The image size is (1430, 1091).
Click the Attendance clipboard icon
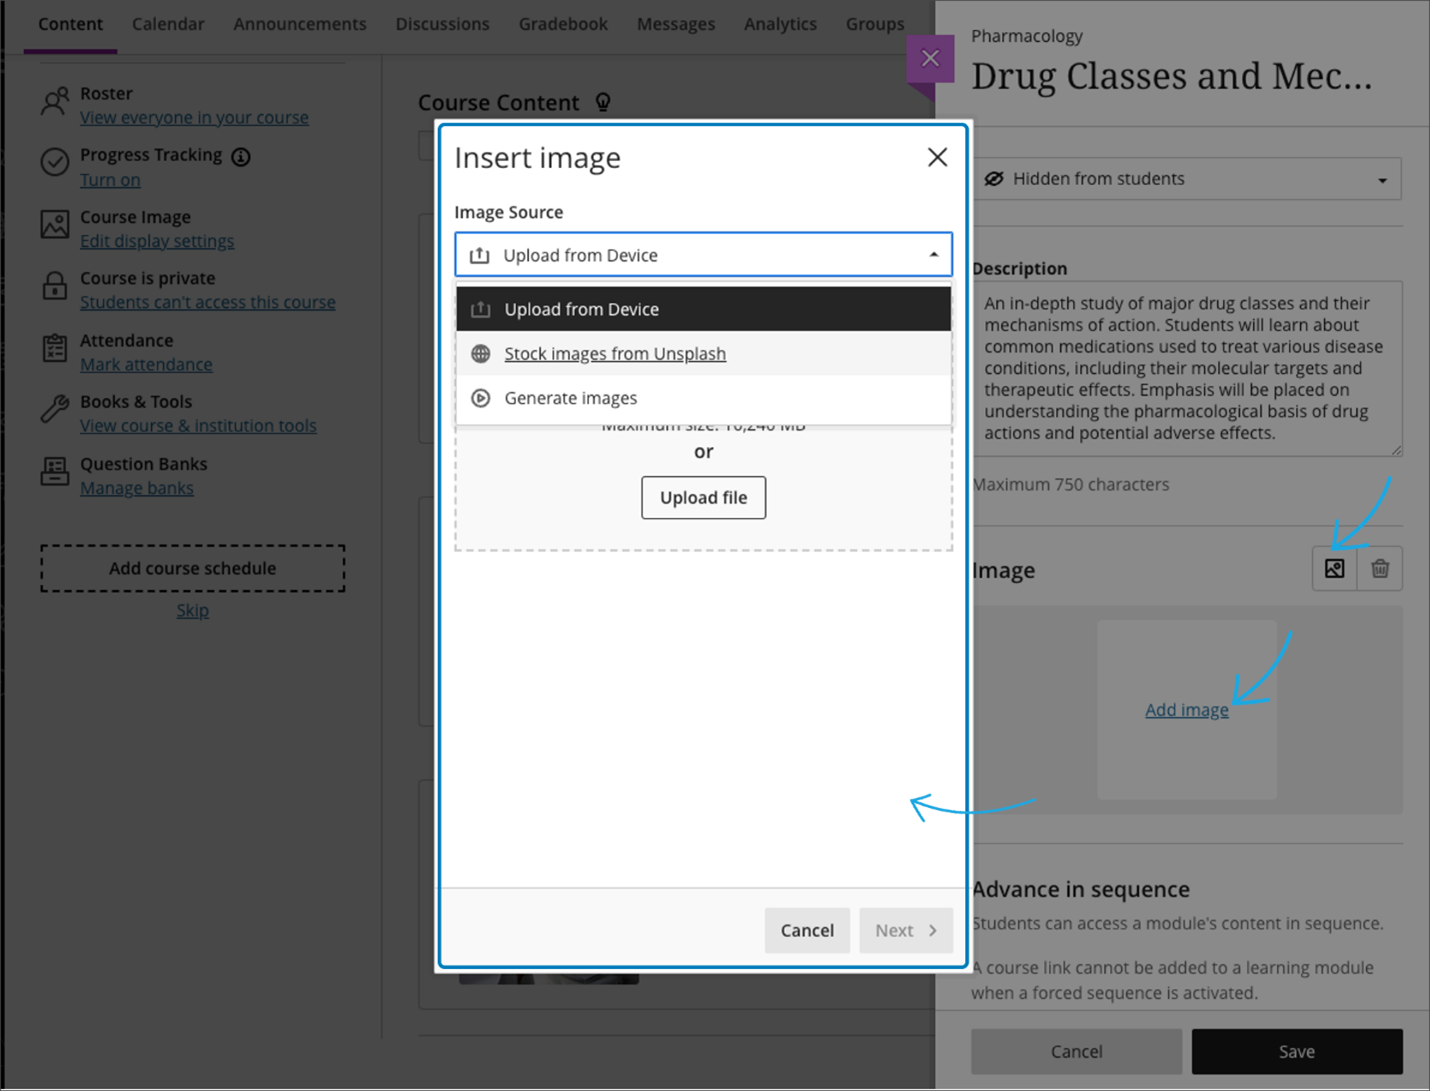coord(55,349)
